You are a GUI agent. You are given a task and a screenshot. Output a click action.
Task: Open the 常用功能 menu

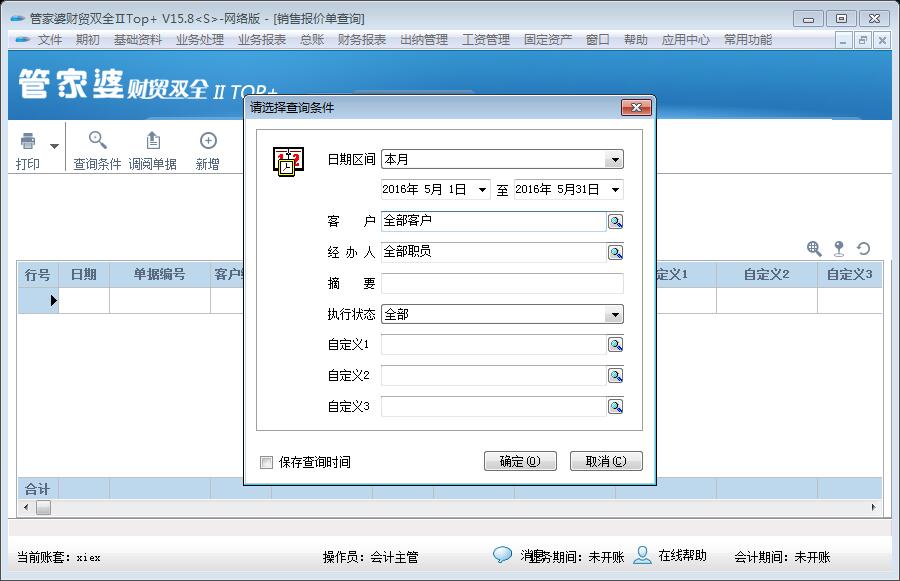[747, 40]
